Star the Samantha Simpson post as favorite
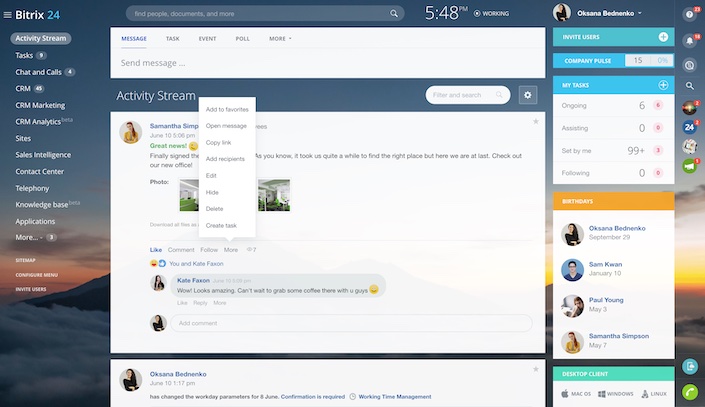Screen dimensions: 705x407 click(536, 121)
